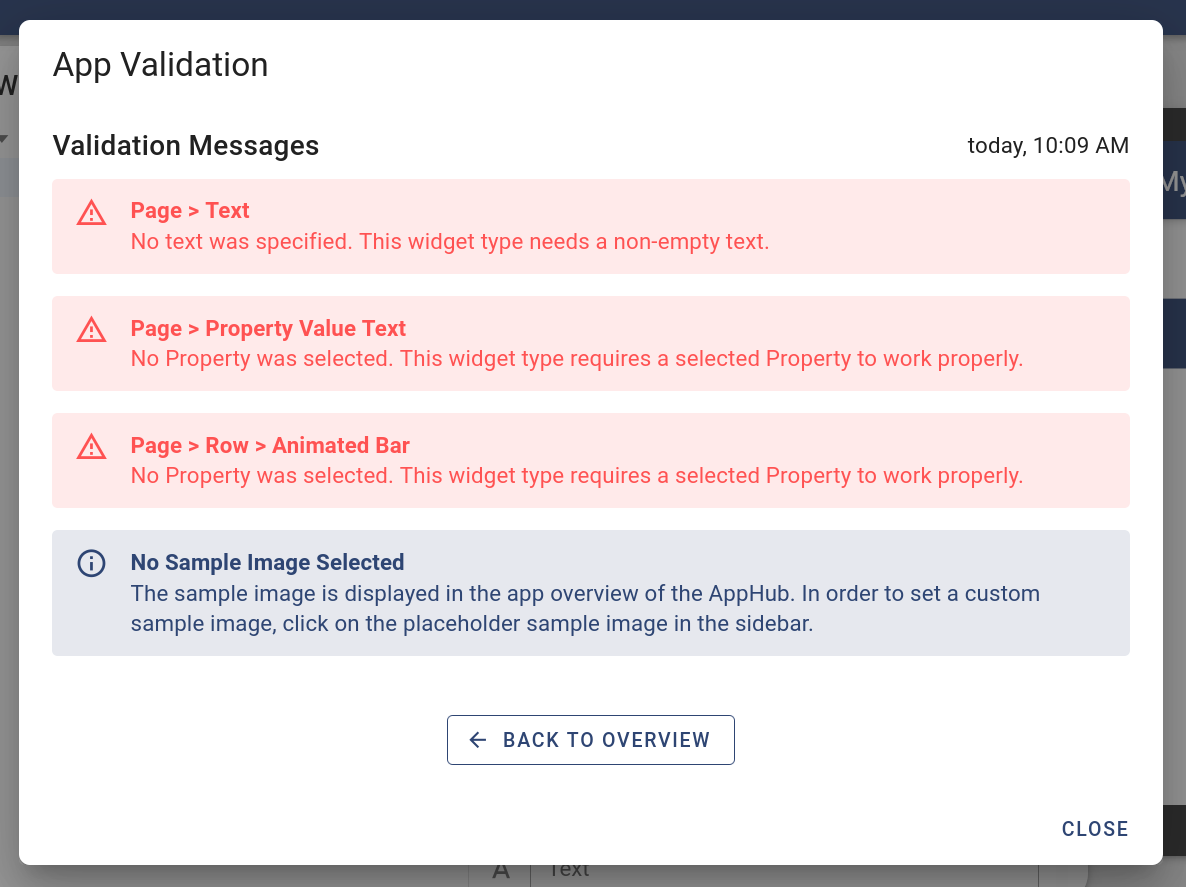
Task: Click the 'today, 10:09 AM' validation timestamp
Action: pyautogui.click(x=1048, y=145)
